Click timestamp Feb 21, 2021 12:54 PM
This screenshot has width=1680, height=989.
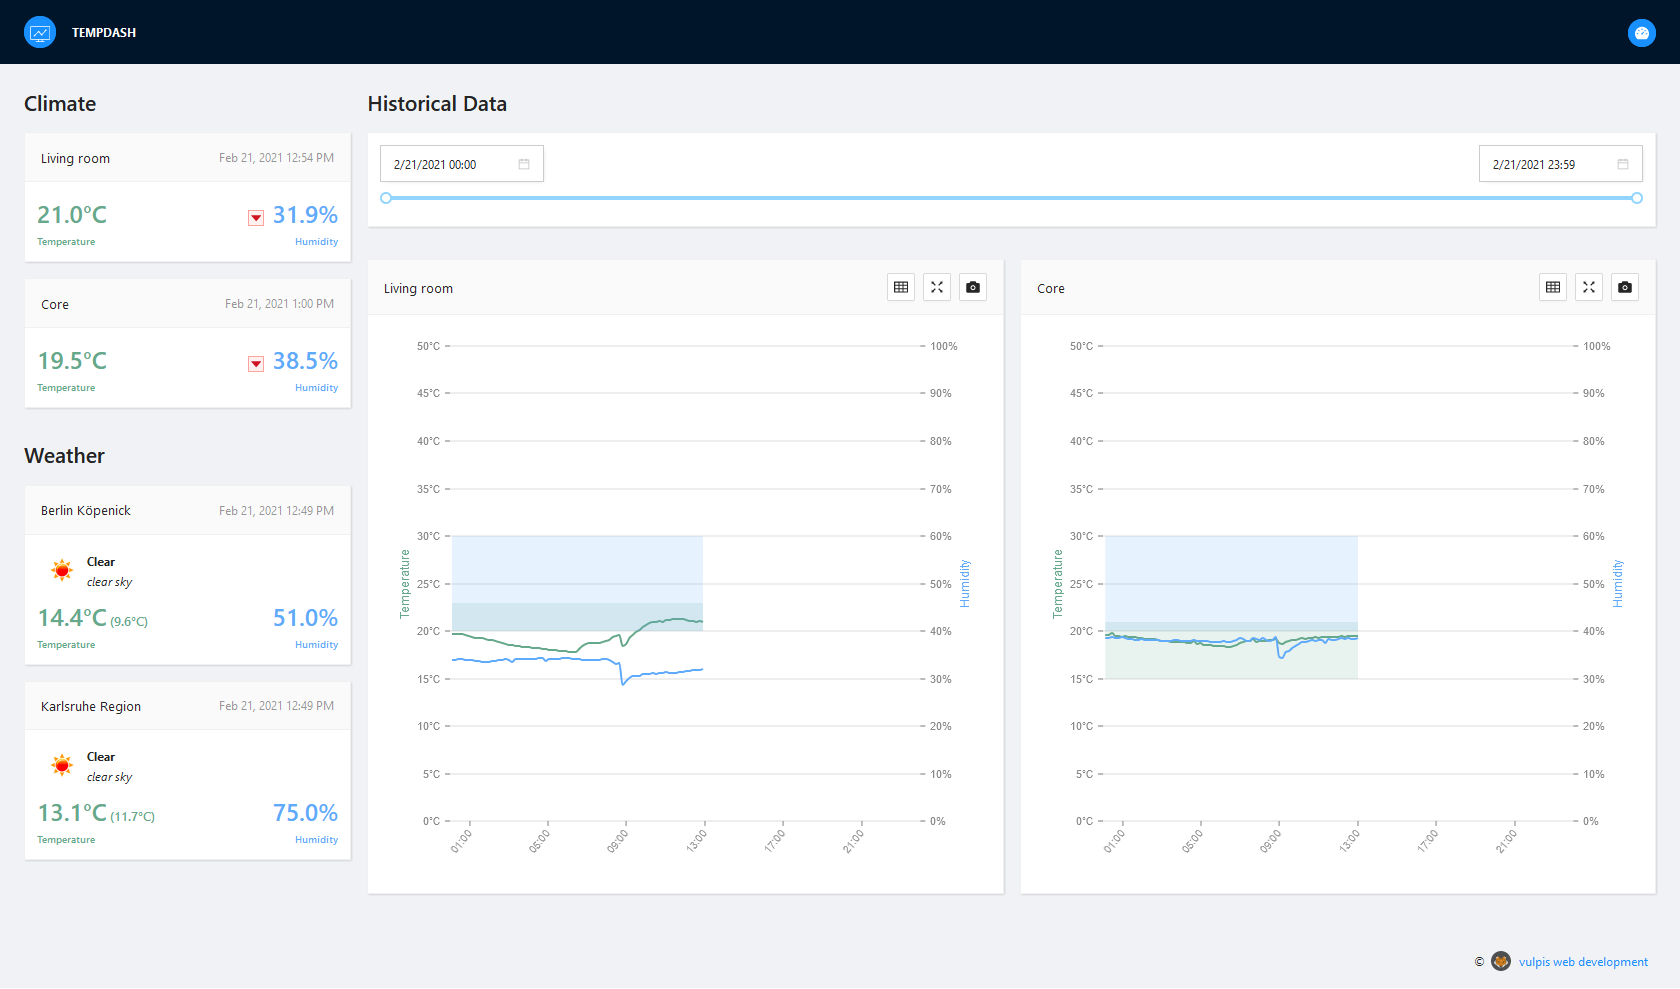[277, 158]
